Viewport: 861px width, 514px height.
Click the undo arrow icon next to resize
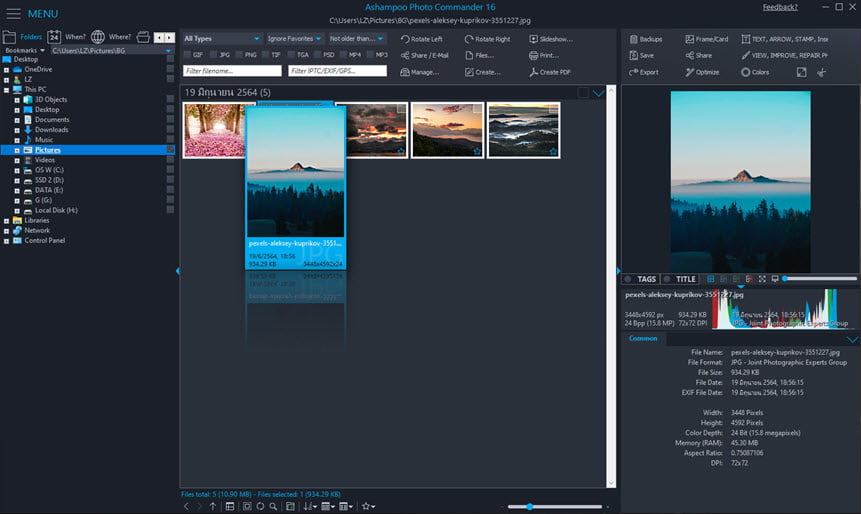tap(821, 72)
